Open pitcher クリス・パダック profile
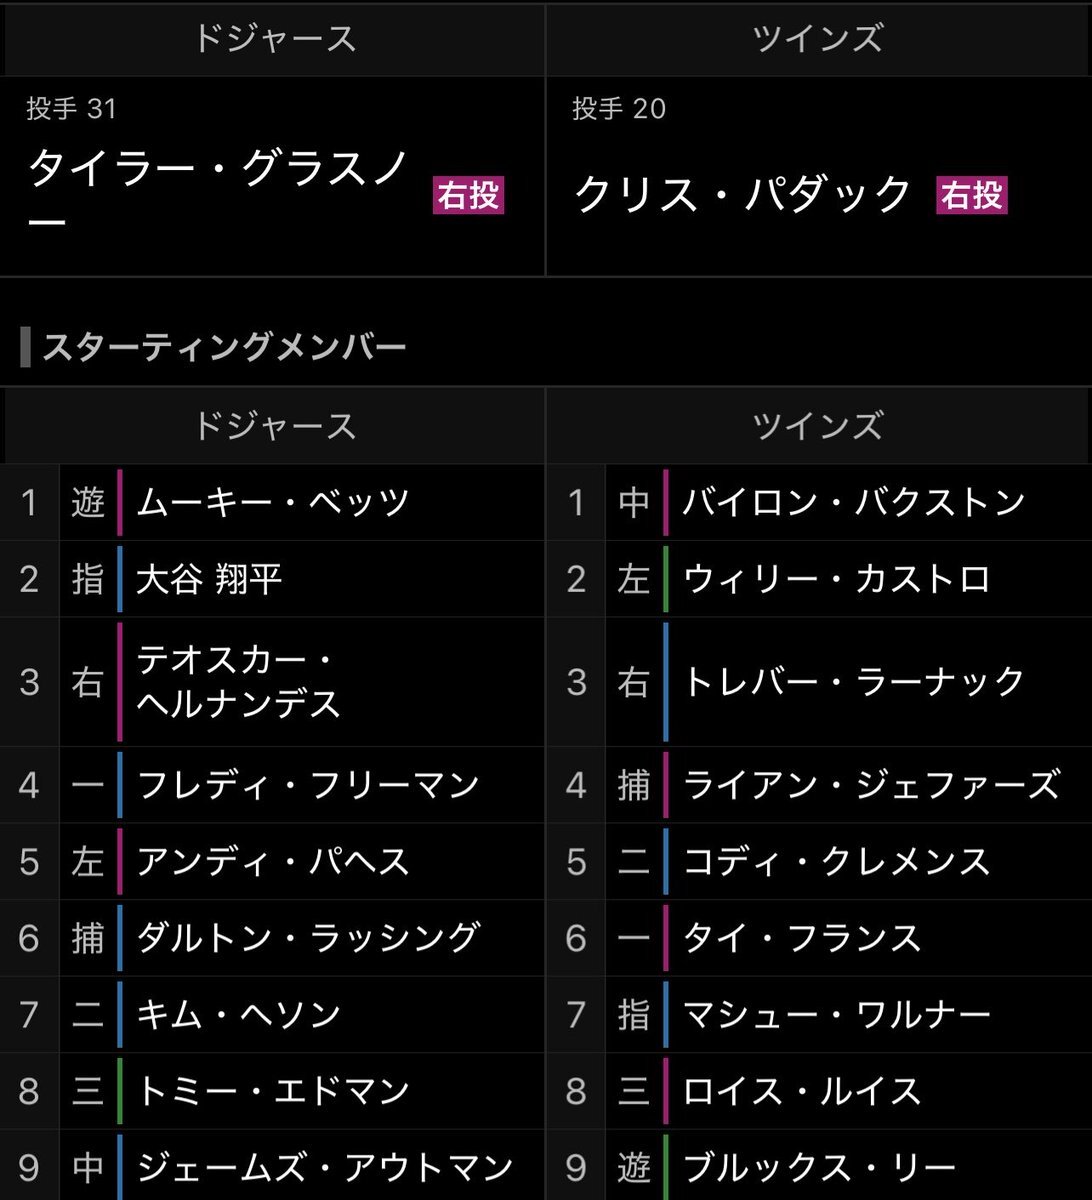 point(743,194)
